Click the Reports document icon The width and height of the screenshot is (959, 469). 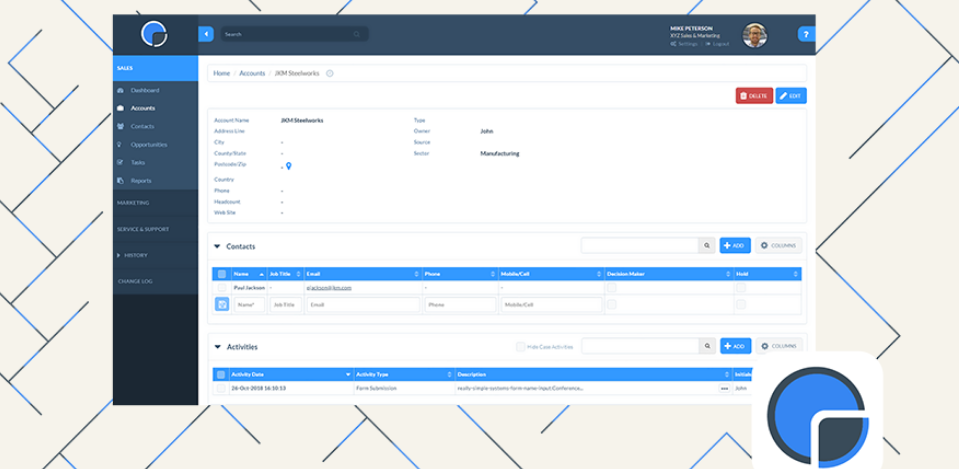pos(120,181)
